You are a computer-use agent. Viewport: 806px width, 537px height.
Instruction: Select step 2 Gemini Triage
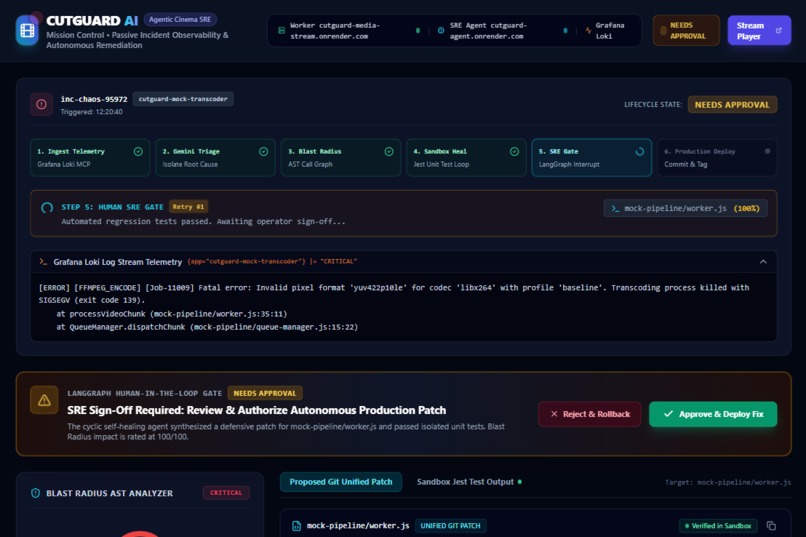215,157
